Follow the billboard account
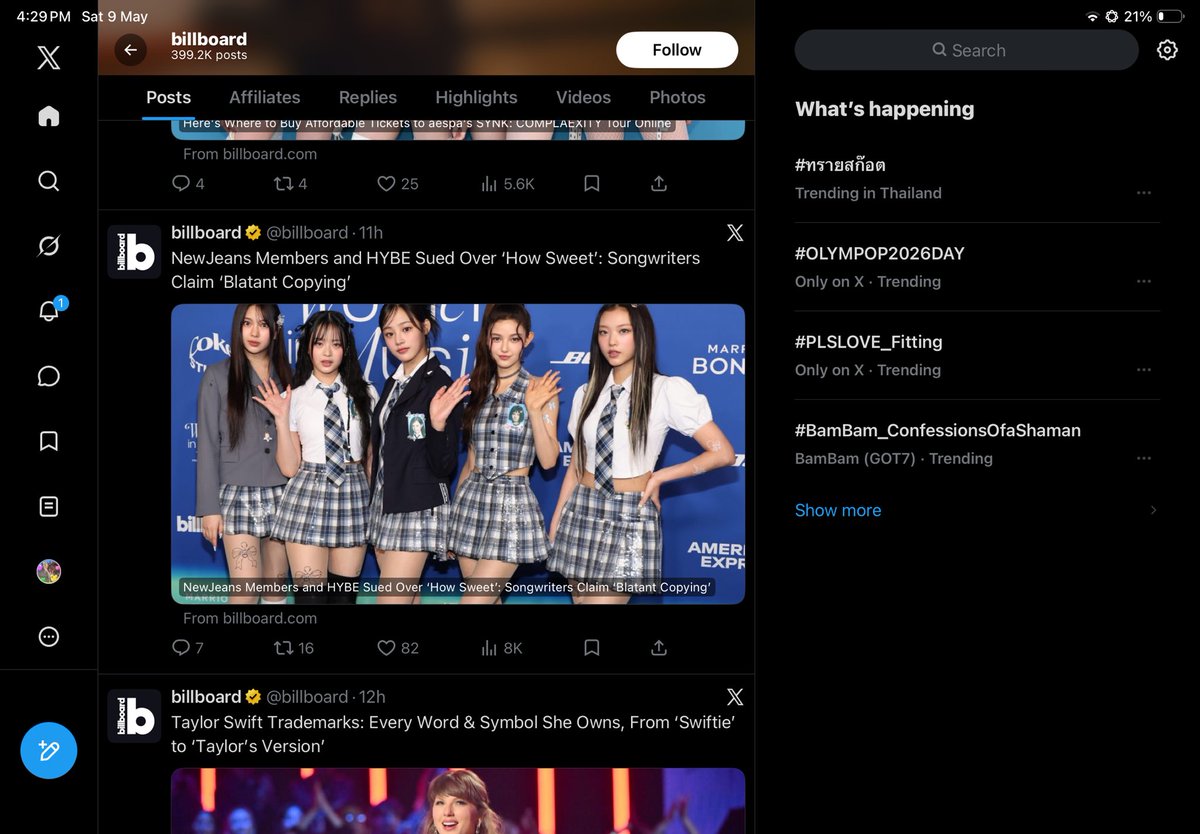This screenshot has height=834, width=1200. (677, 50)
